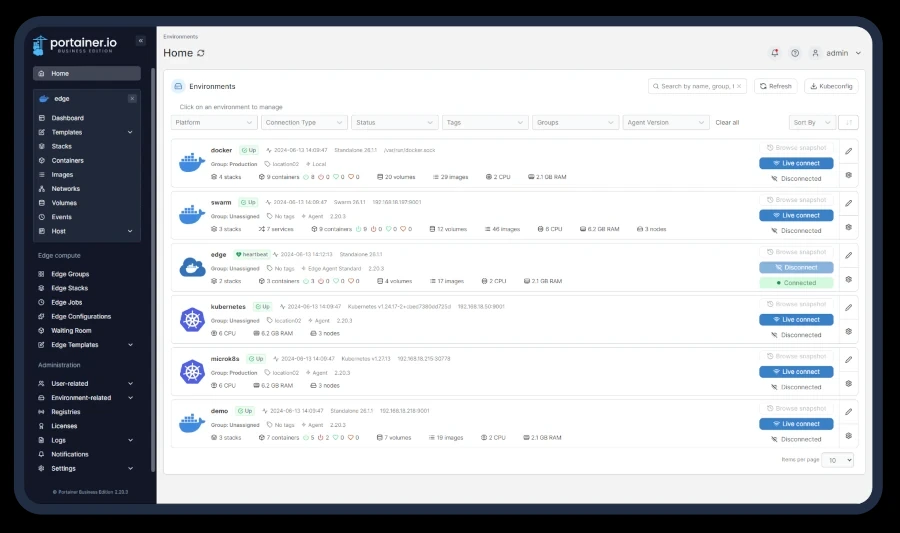Open the notifications bell icon
The image size is (900, 533).
[775, 53]
